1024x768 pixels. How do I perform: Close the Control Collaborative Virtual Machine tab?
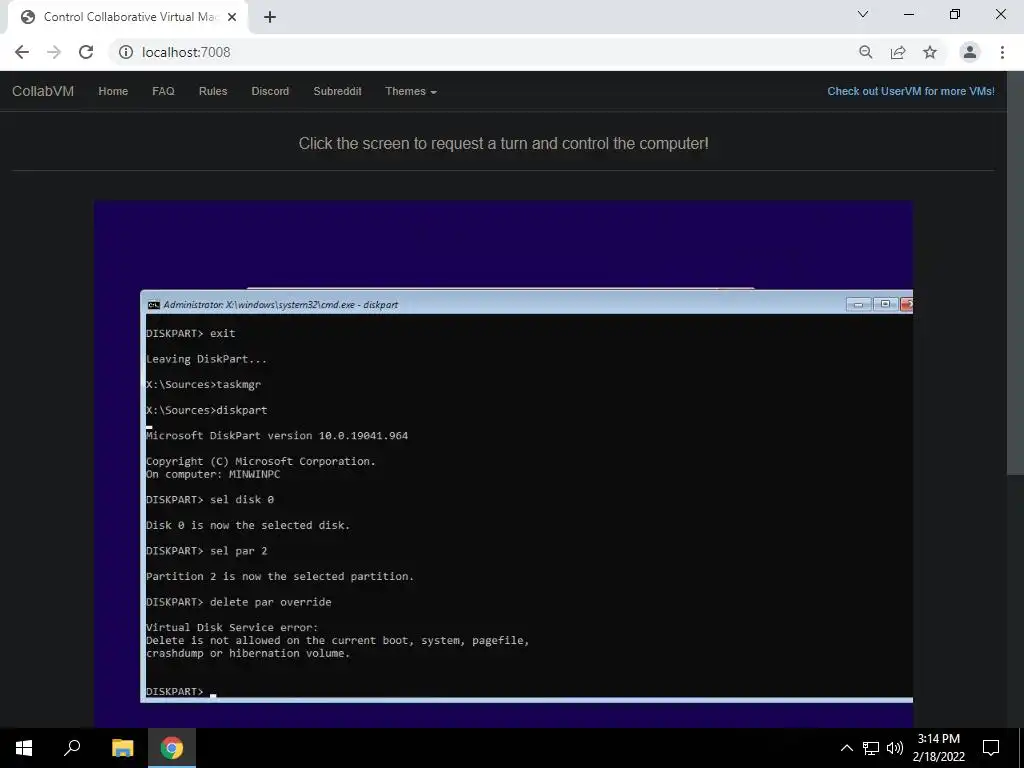[232, 18]
